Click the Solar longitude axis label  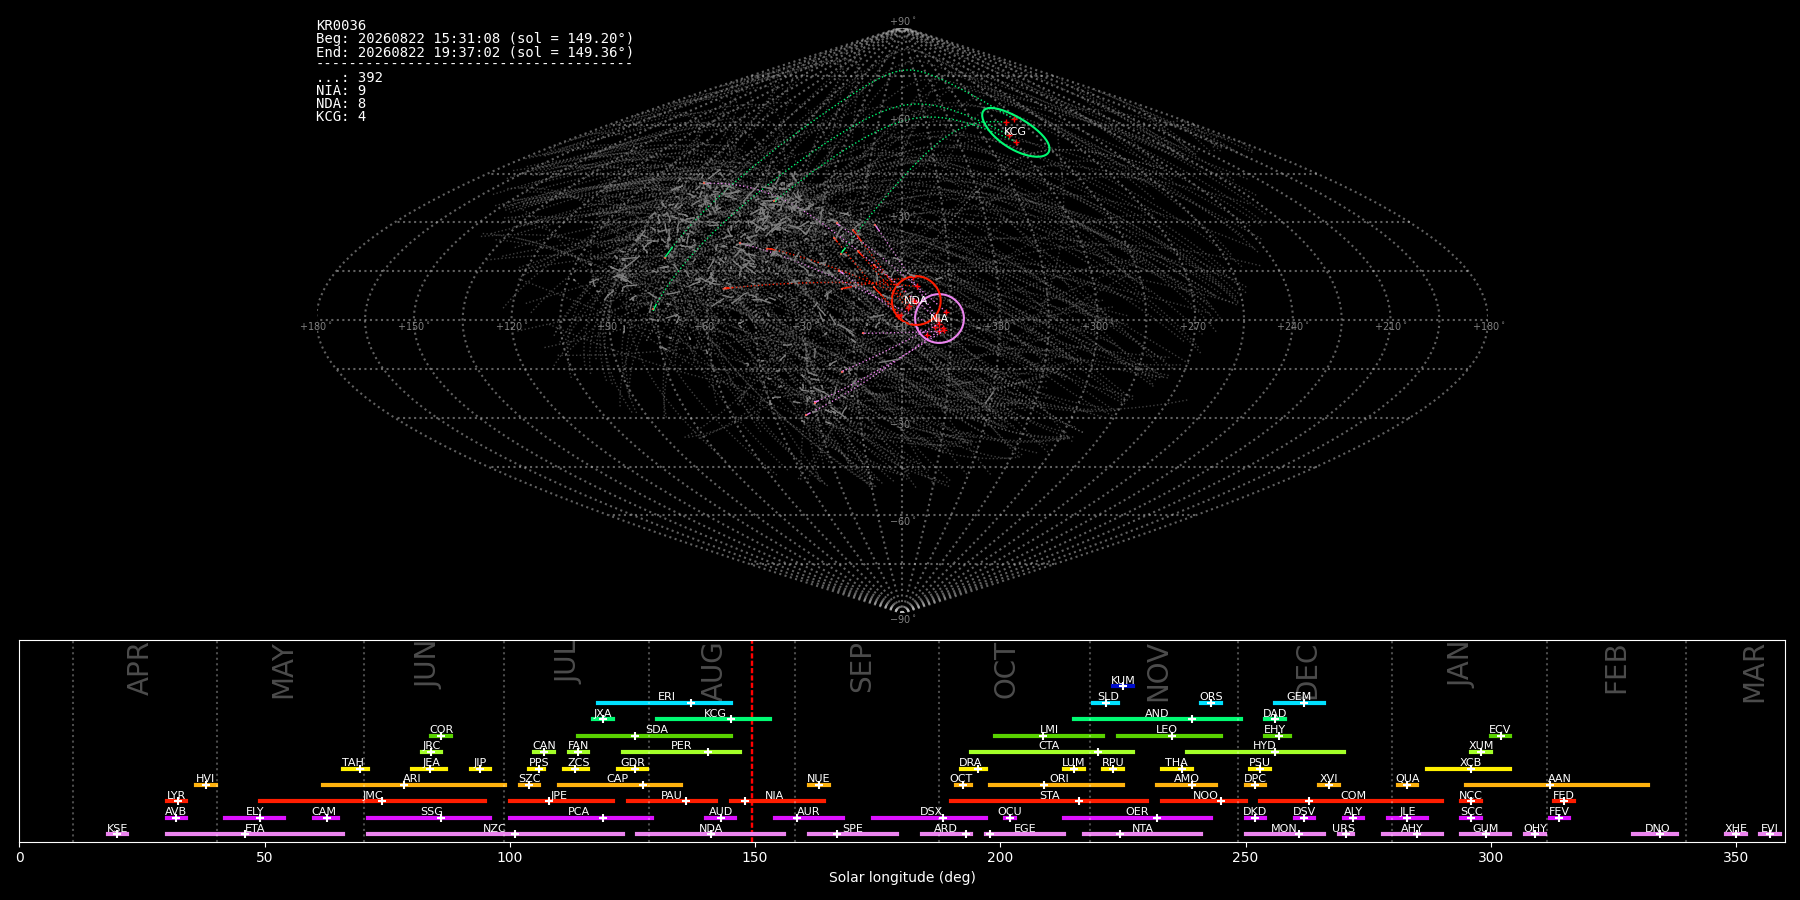tap(902, 878)
